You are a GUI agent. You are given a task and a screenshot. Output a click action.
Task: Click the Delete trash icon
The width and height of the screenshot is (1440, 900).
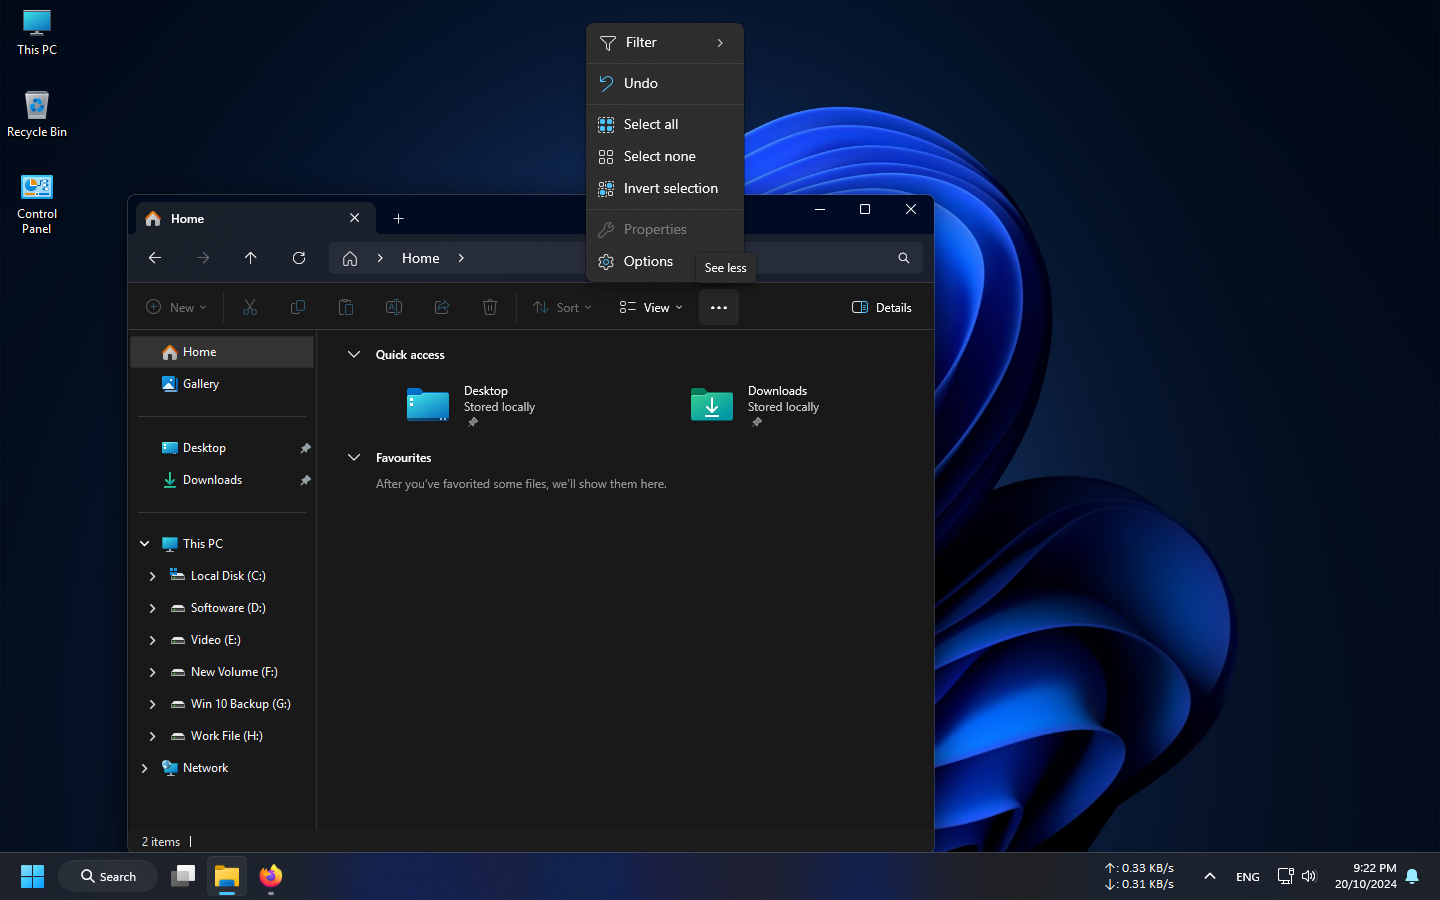490,307
